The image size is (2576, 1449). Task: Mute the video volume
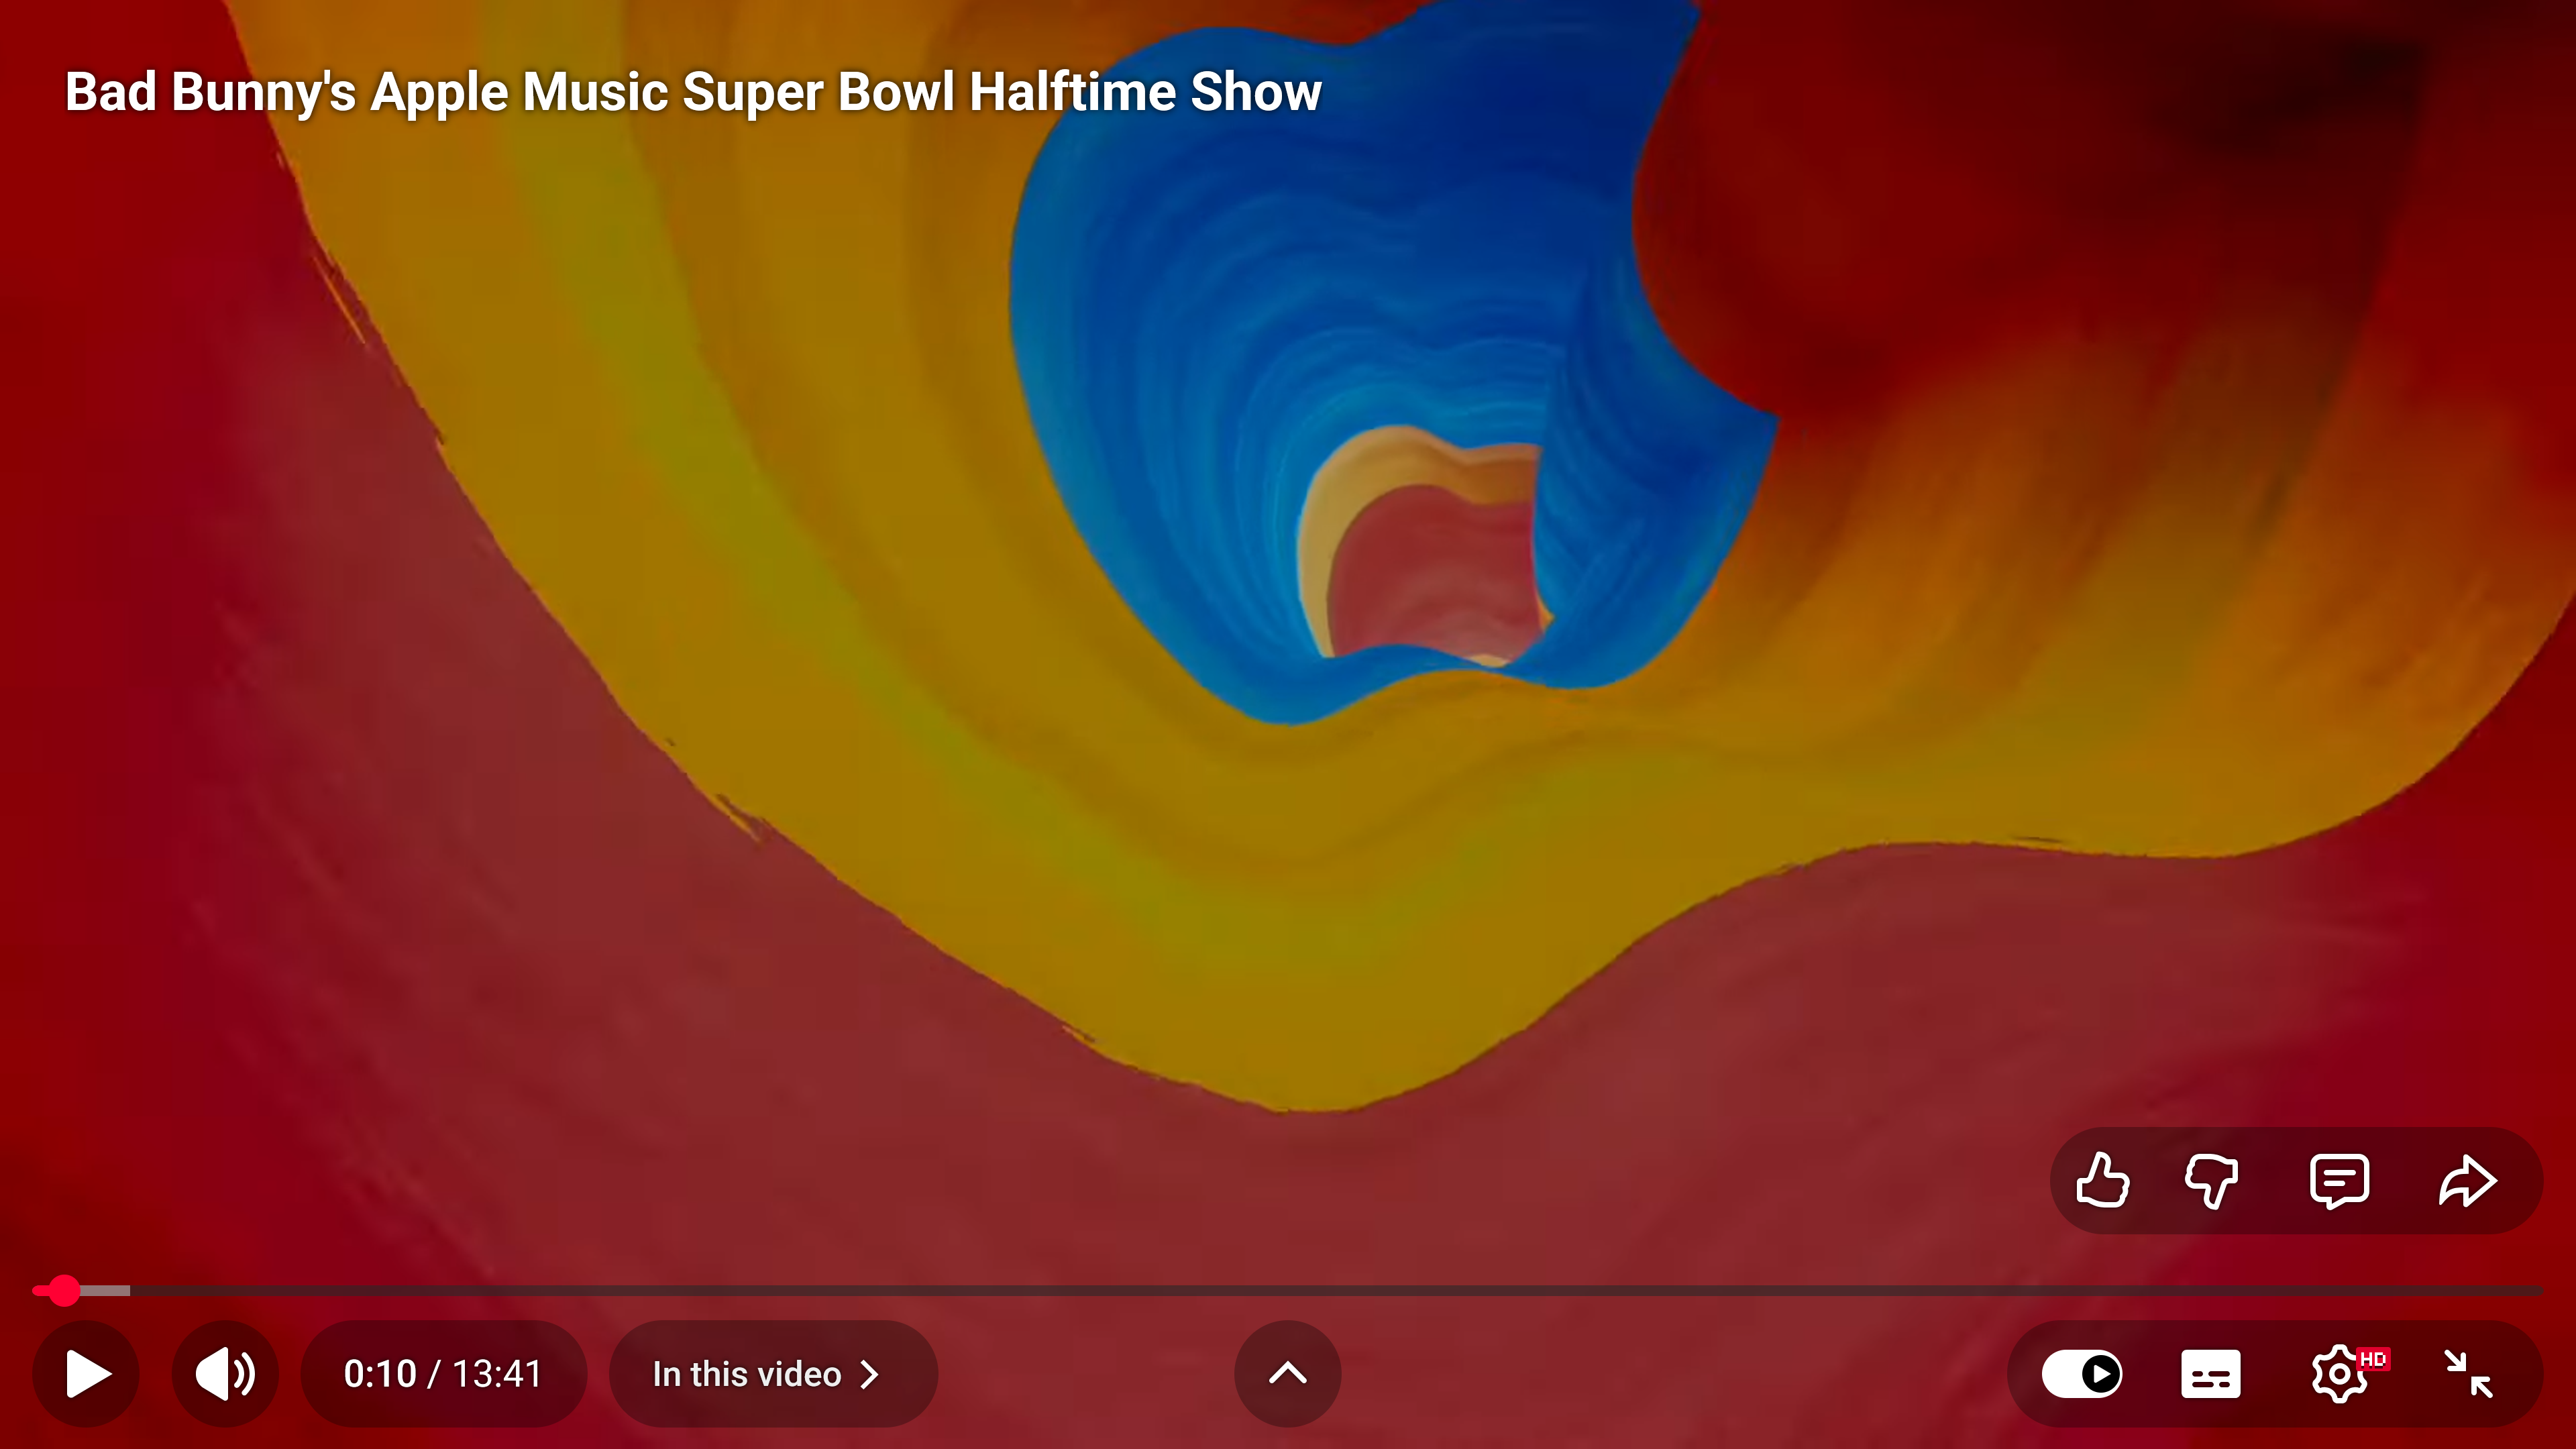tap(225, 1374)
